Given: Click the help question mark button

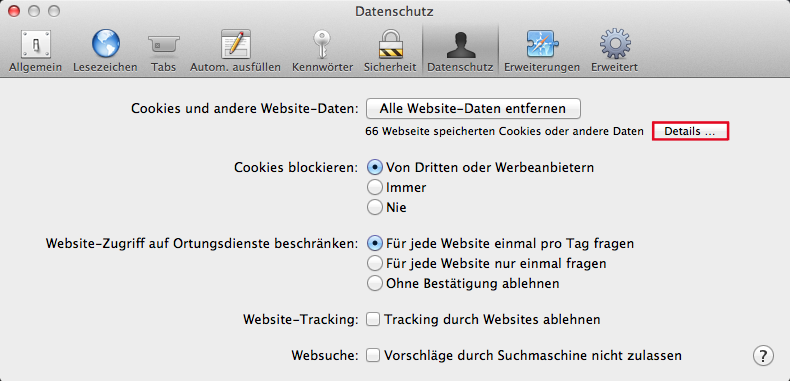Looking at the screenshot, I should coord(763,355).
